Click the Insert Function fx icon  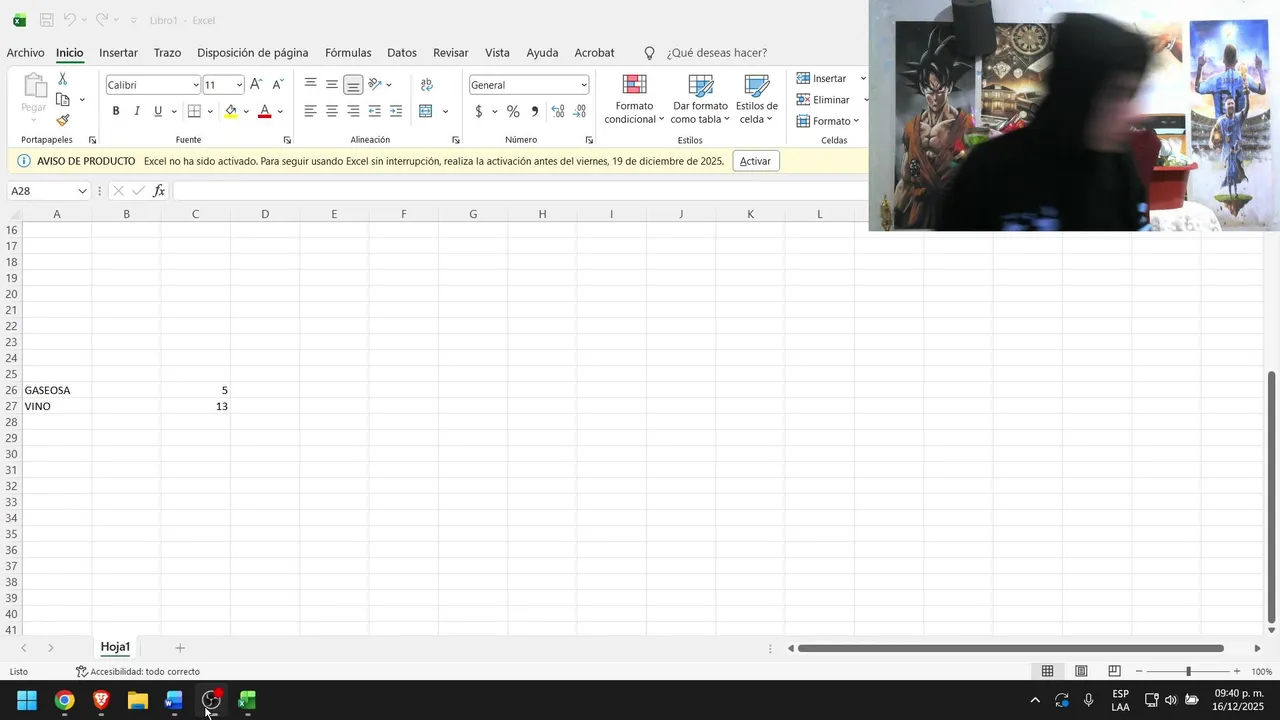(159, 191)
